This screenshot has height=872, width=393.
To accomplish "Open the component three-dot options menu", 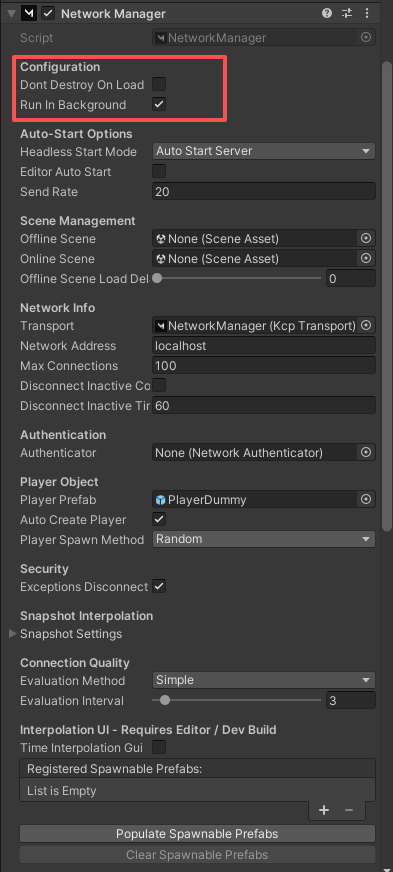I will 366,13.
